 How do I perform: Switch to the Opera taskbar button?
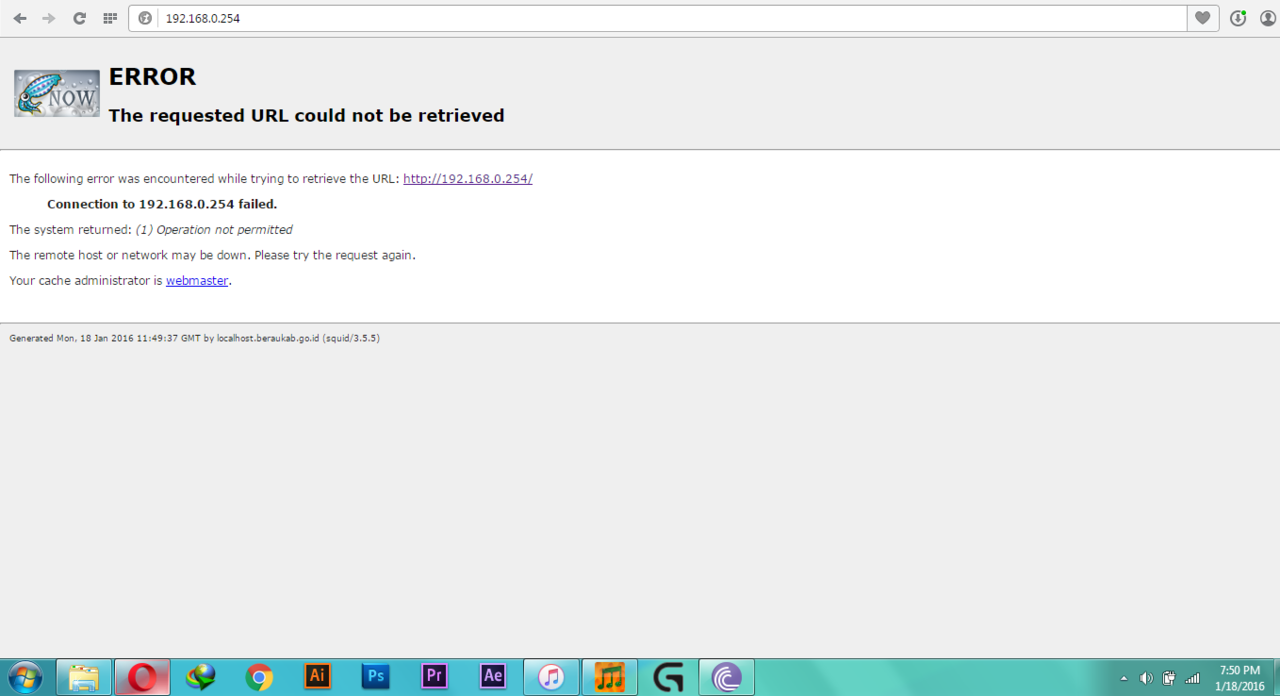[142, 677]
